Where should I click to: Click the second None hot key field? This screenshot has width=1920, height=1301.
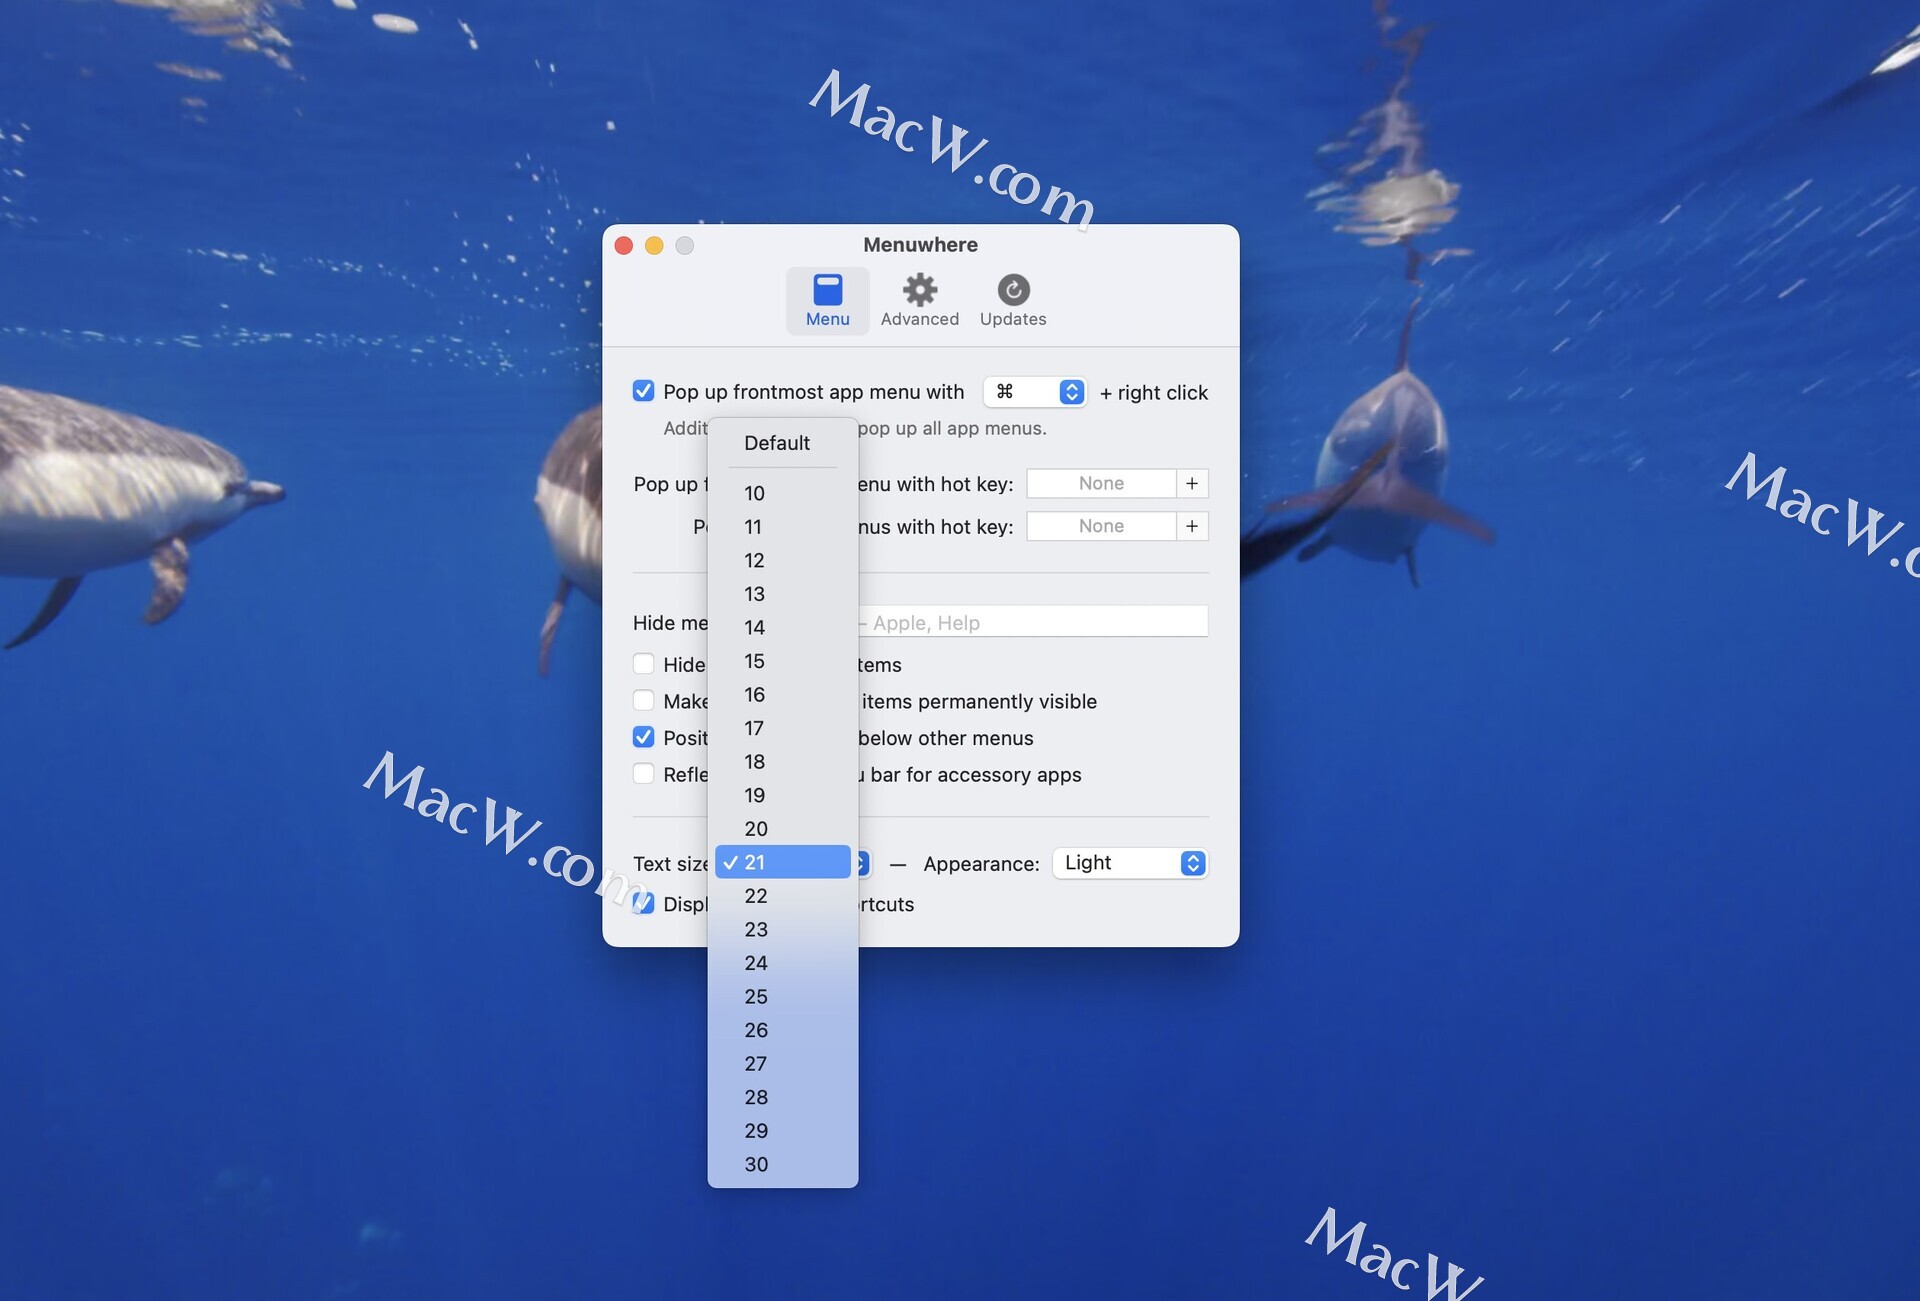(1101, 526)
